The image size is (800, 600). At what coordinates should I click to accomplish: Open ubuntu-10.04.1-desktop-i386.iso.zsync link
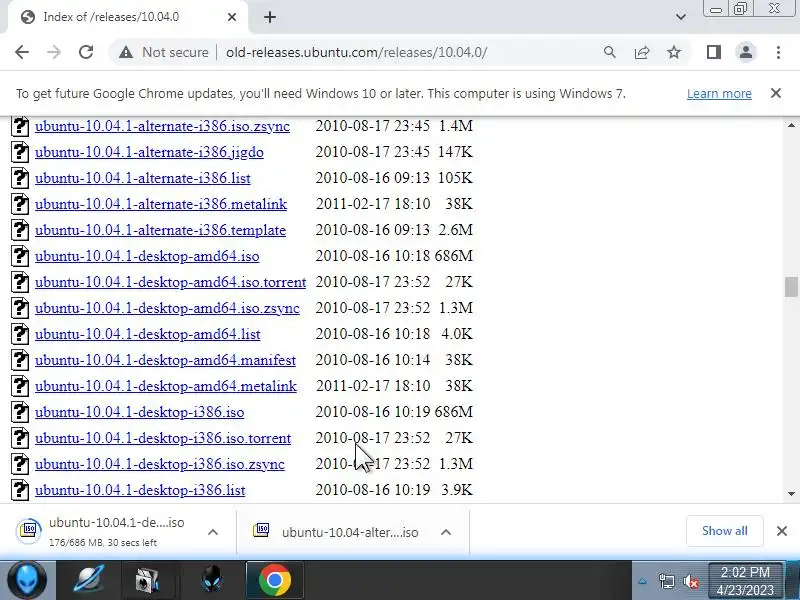[160, 464]
